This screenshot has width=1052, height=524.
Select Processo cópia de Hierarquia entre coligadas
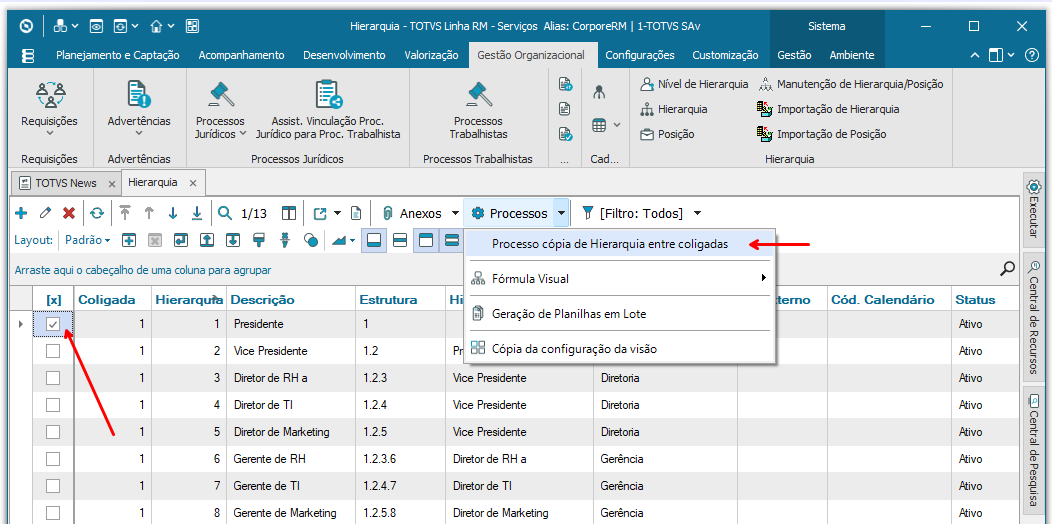pos(610,244)
